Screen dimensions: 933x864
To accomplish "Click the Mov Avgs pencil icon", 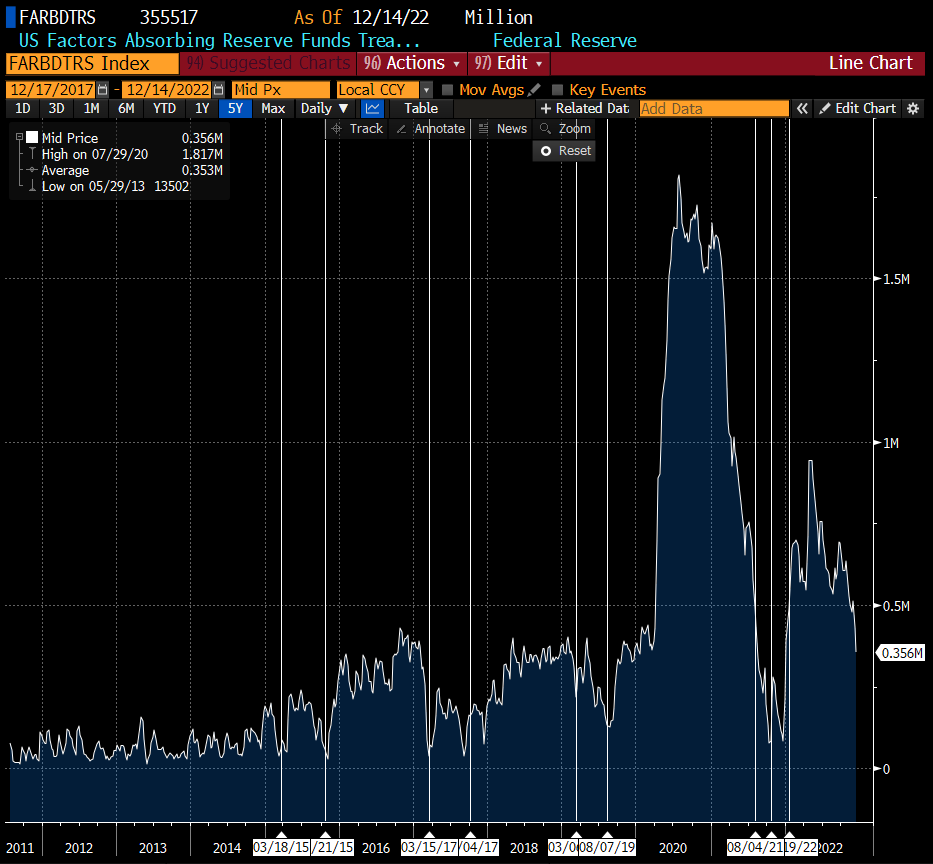I will coord(535,90).
